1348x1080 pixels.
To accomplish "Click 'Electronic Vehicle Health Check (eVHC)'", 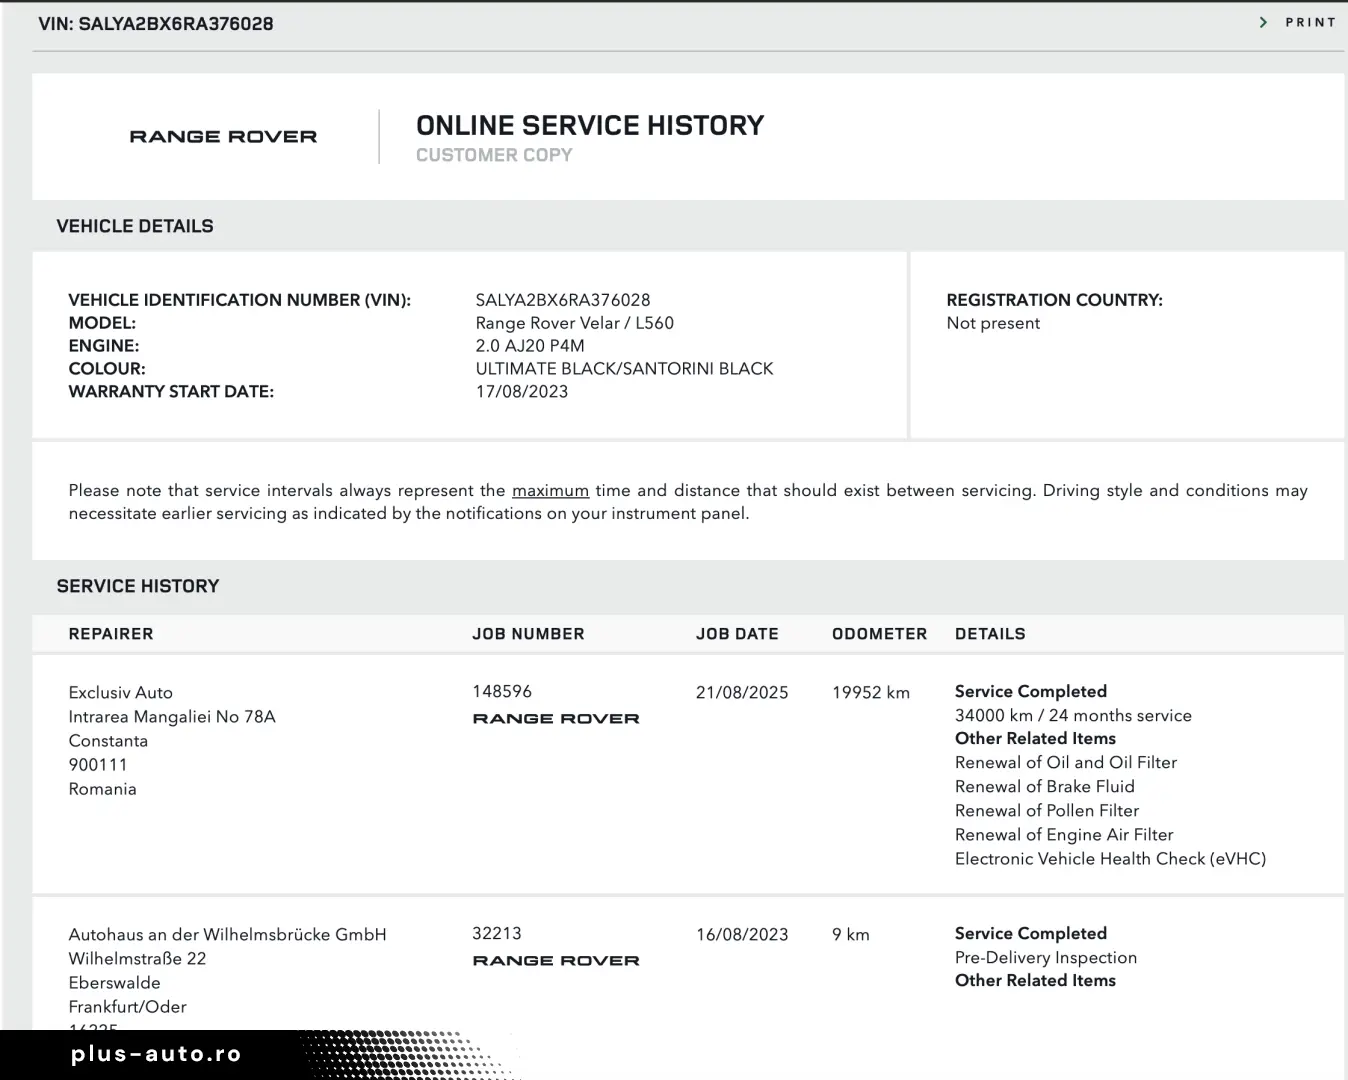I will point(1110,859).
